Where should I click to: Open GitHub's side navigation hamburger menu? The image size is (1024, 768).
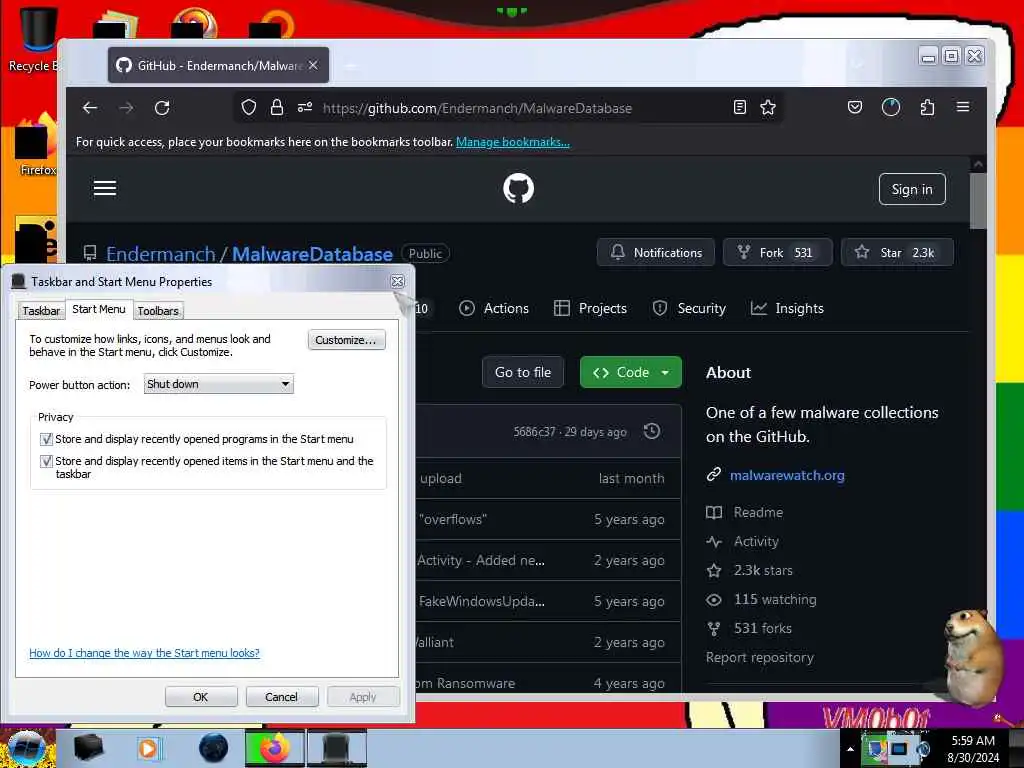click(105, 189)
